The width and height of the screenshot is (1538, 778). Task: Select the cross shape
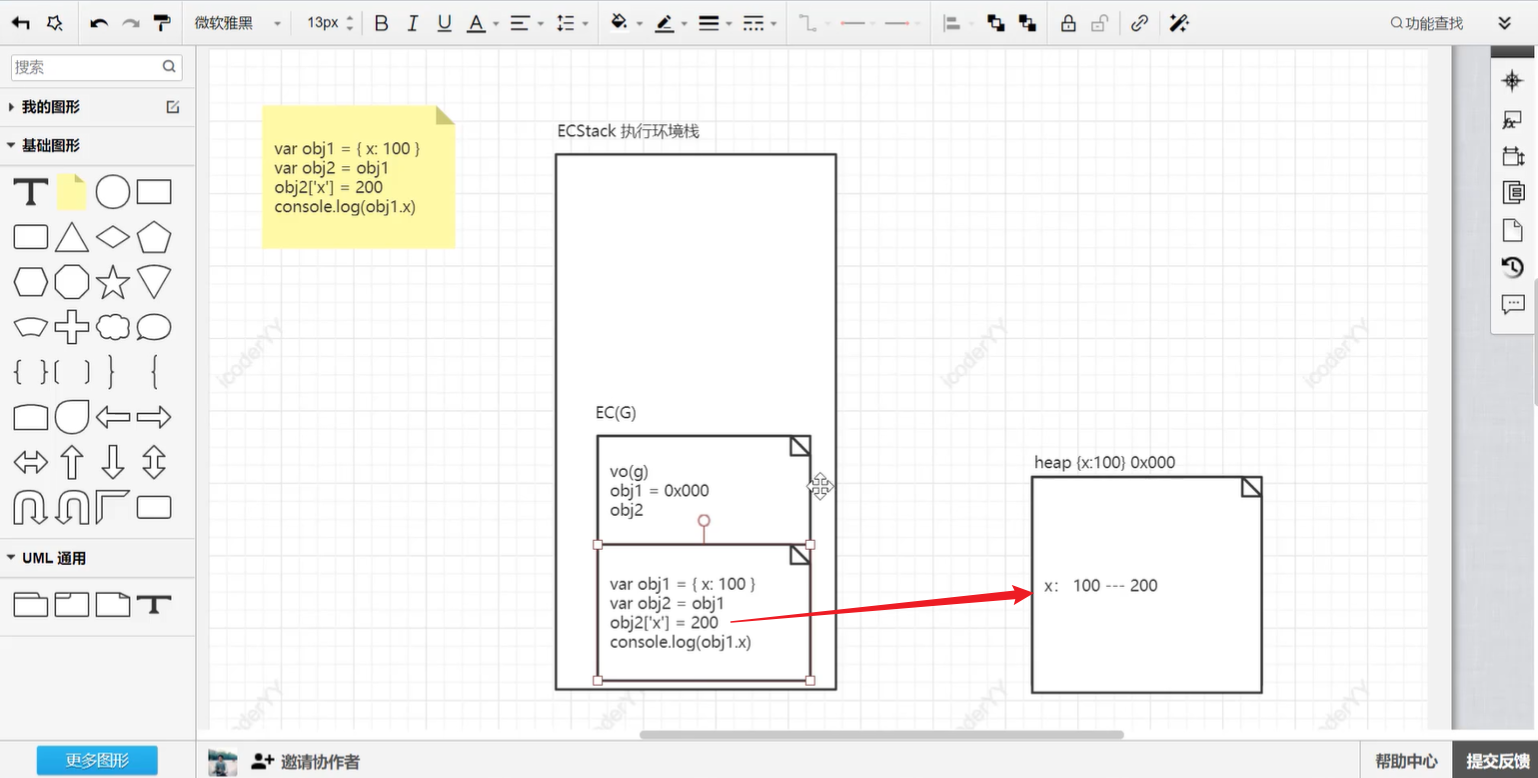pos(72,327)
